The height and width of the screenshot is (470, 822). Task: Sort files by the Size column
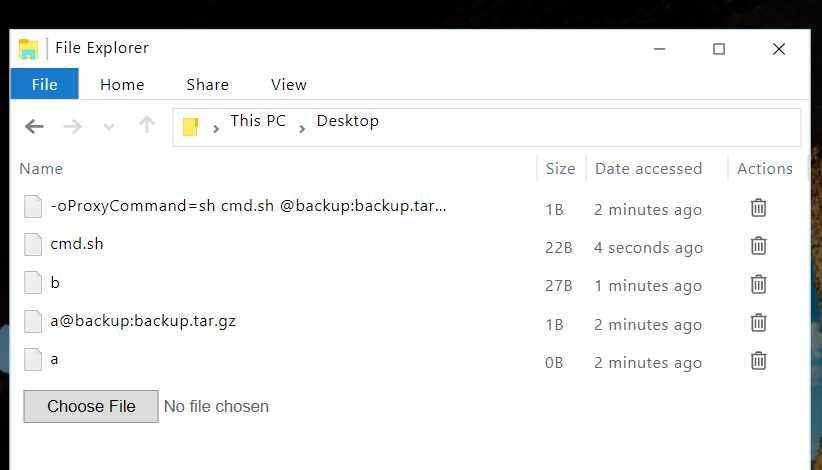click(x=560, y=168)
